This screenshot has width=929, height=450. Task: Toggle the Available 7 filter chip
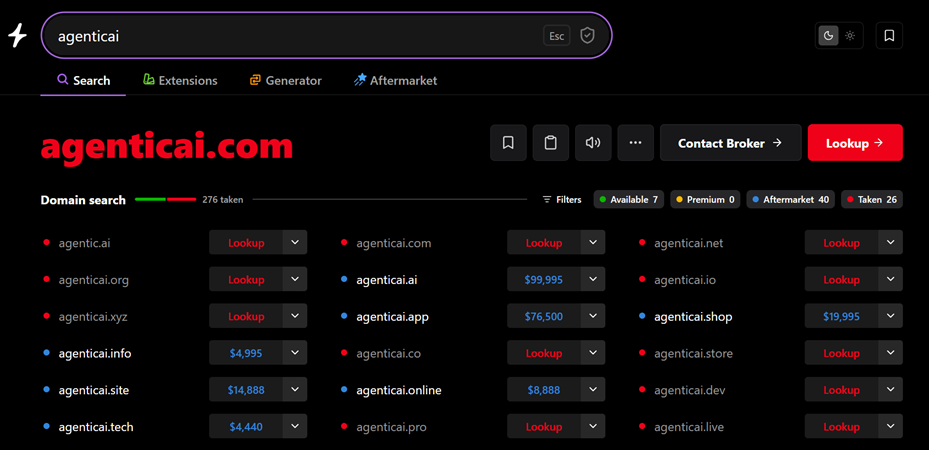pyautogui.click(x=629, y=200)
